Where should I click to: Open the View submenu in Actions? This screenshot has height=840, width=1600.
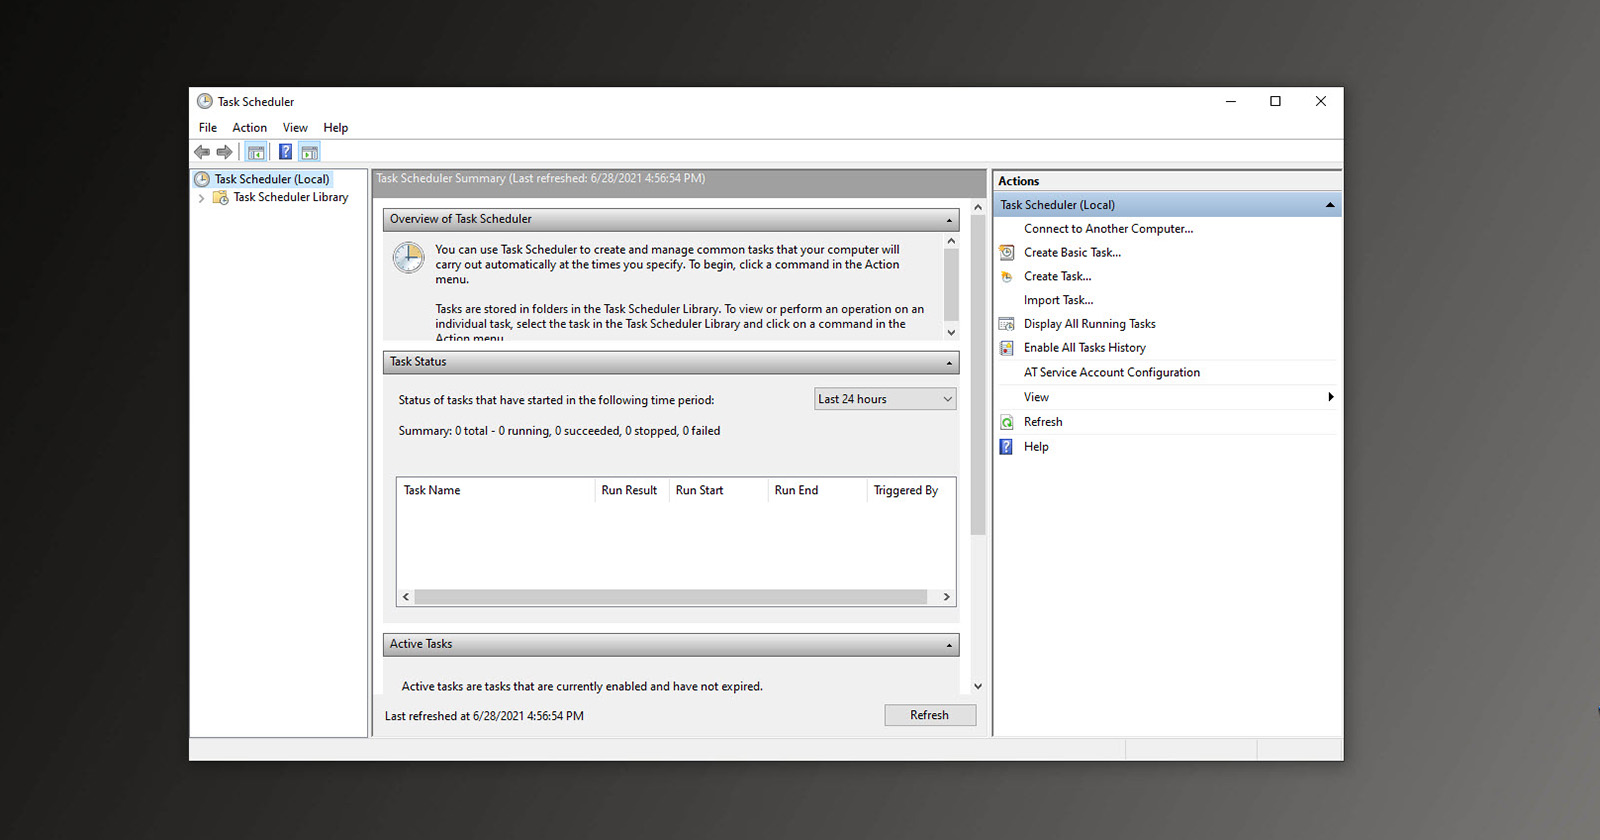1167,397
